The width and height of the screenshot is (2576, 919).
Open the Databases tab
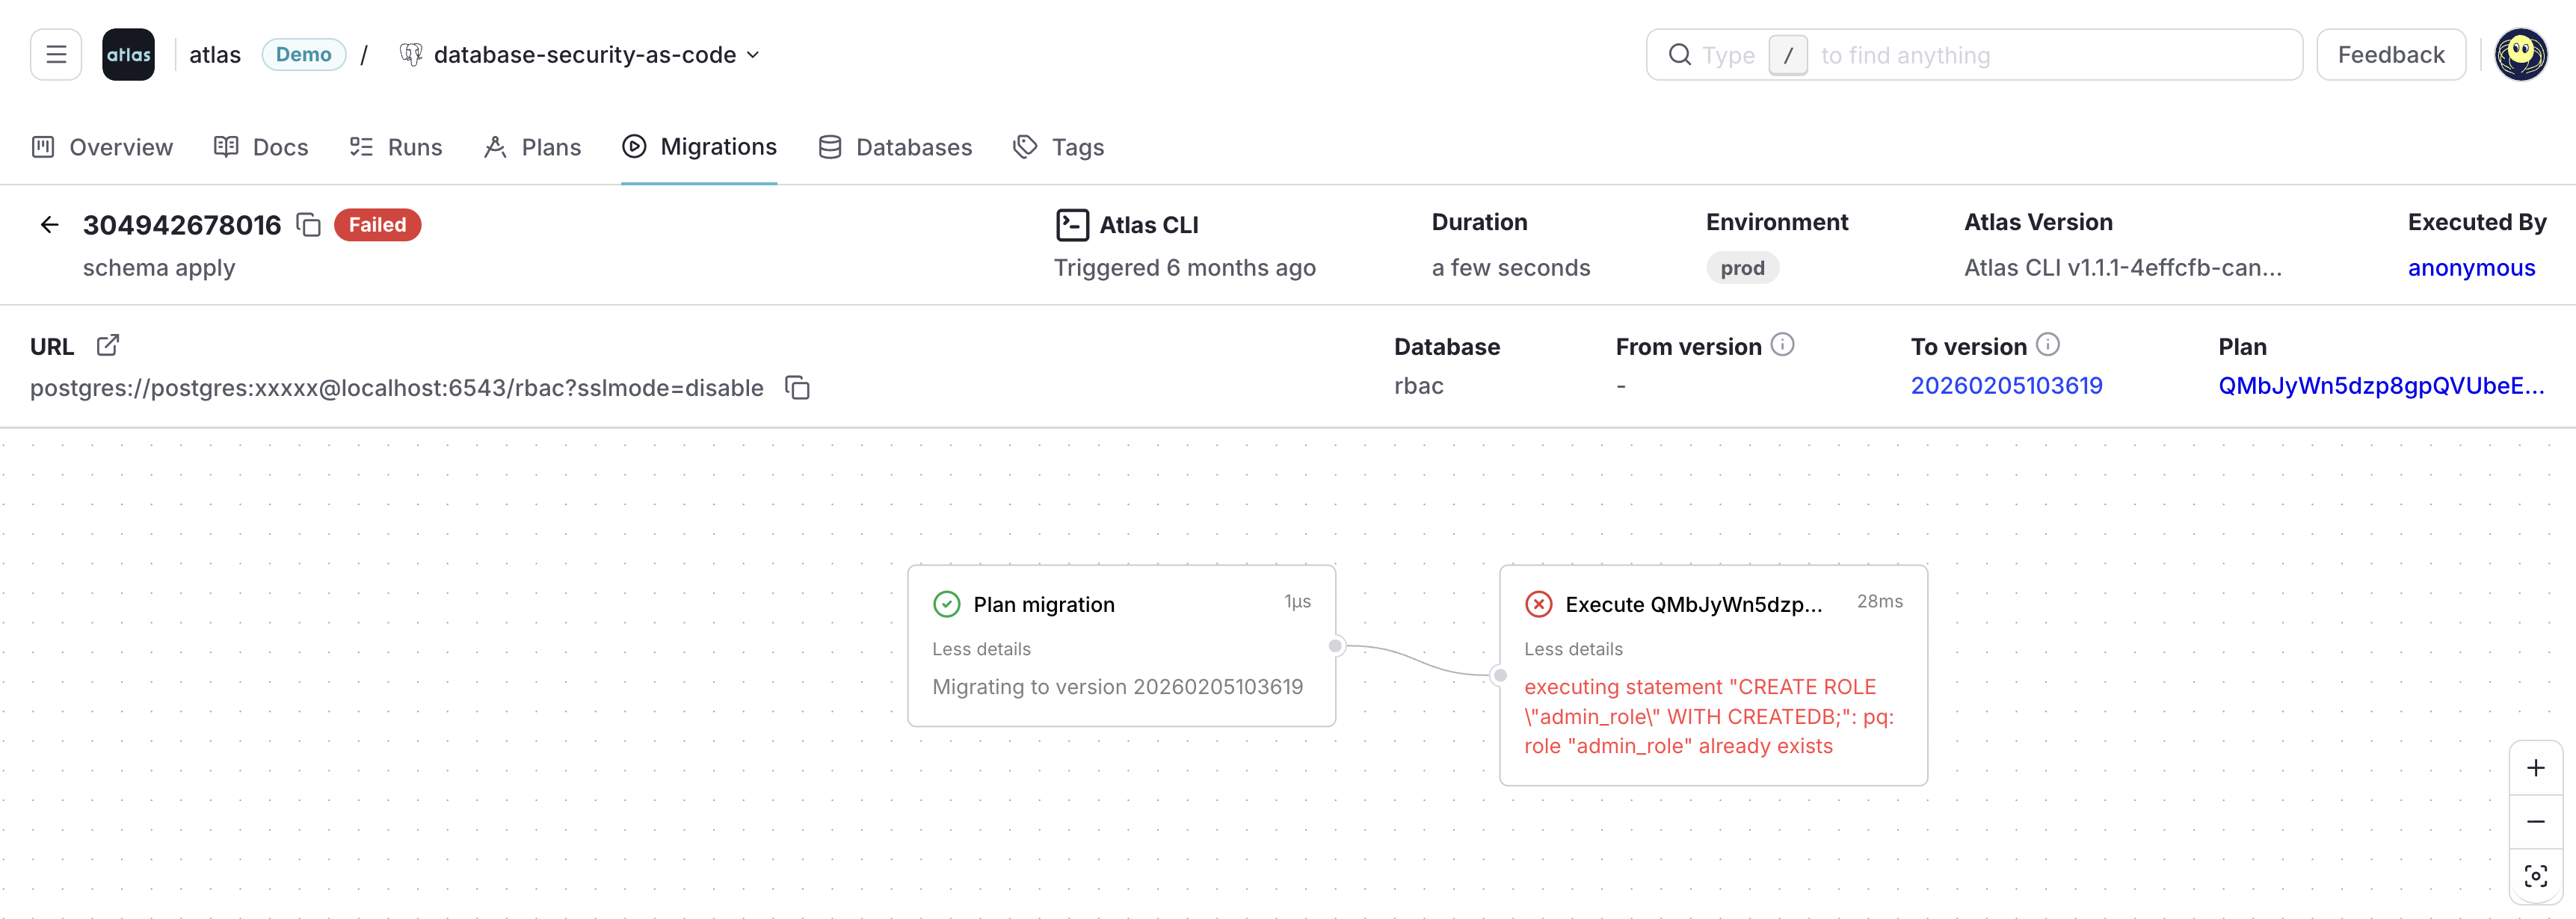tap(895, 147)
